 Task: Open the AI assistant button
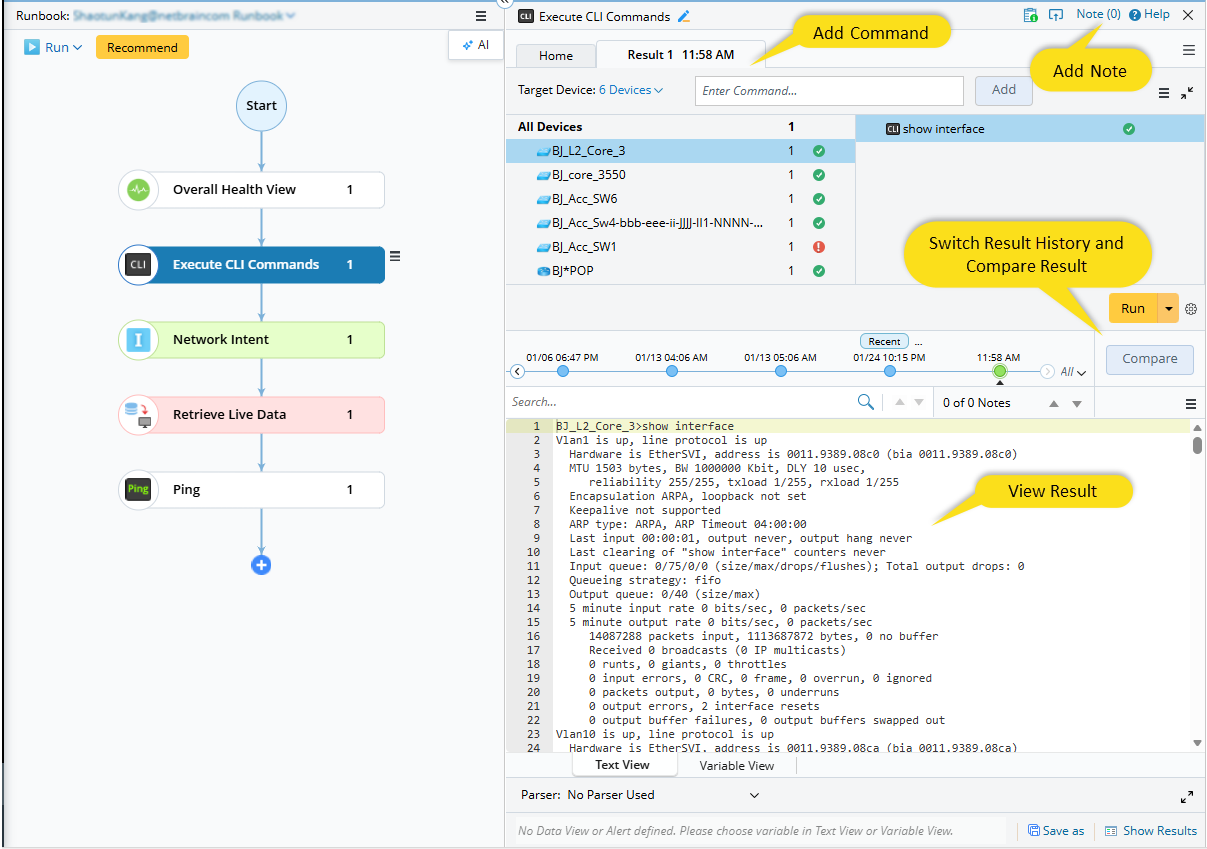pos(475,45)
